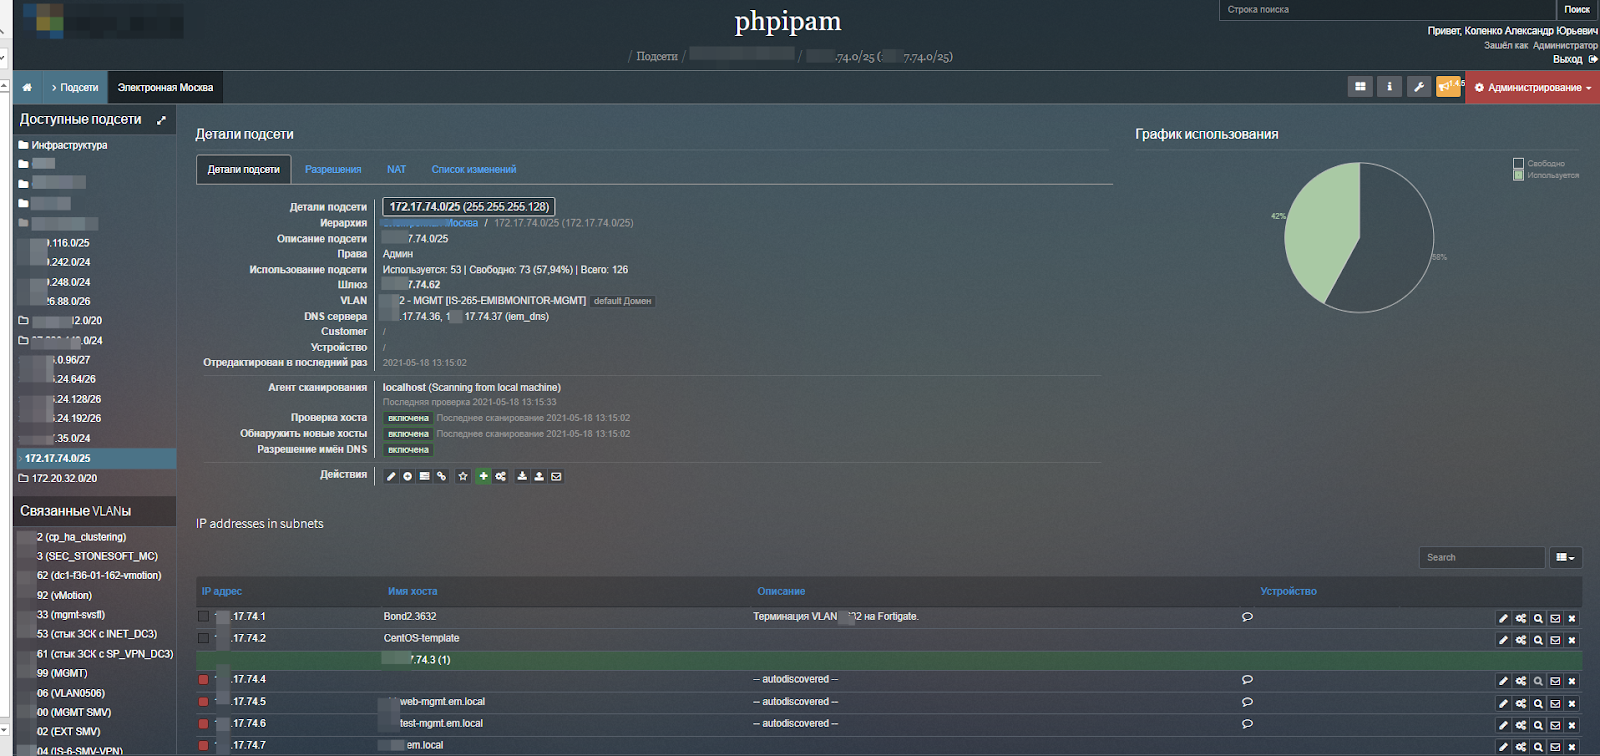Open the Электронная Москва navigation item

165,88
